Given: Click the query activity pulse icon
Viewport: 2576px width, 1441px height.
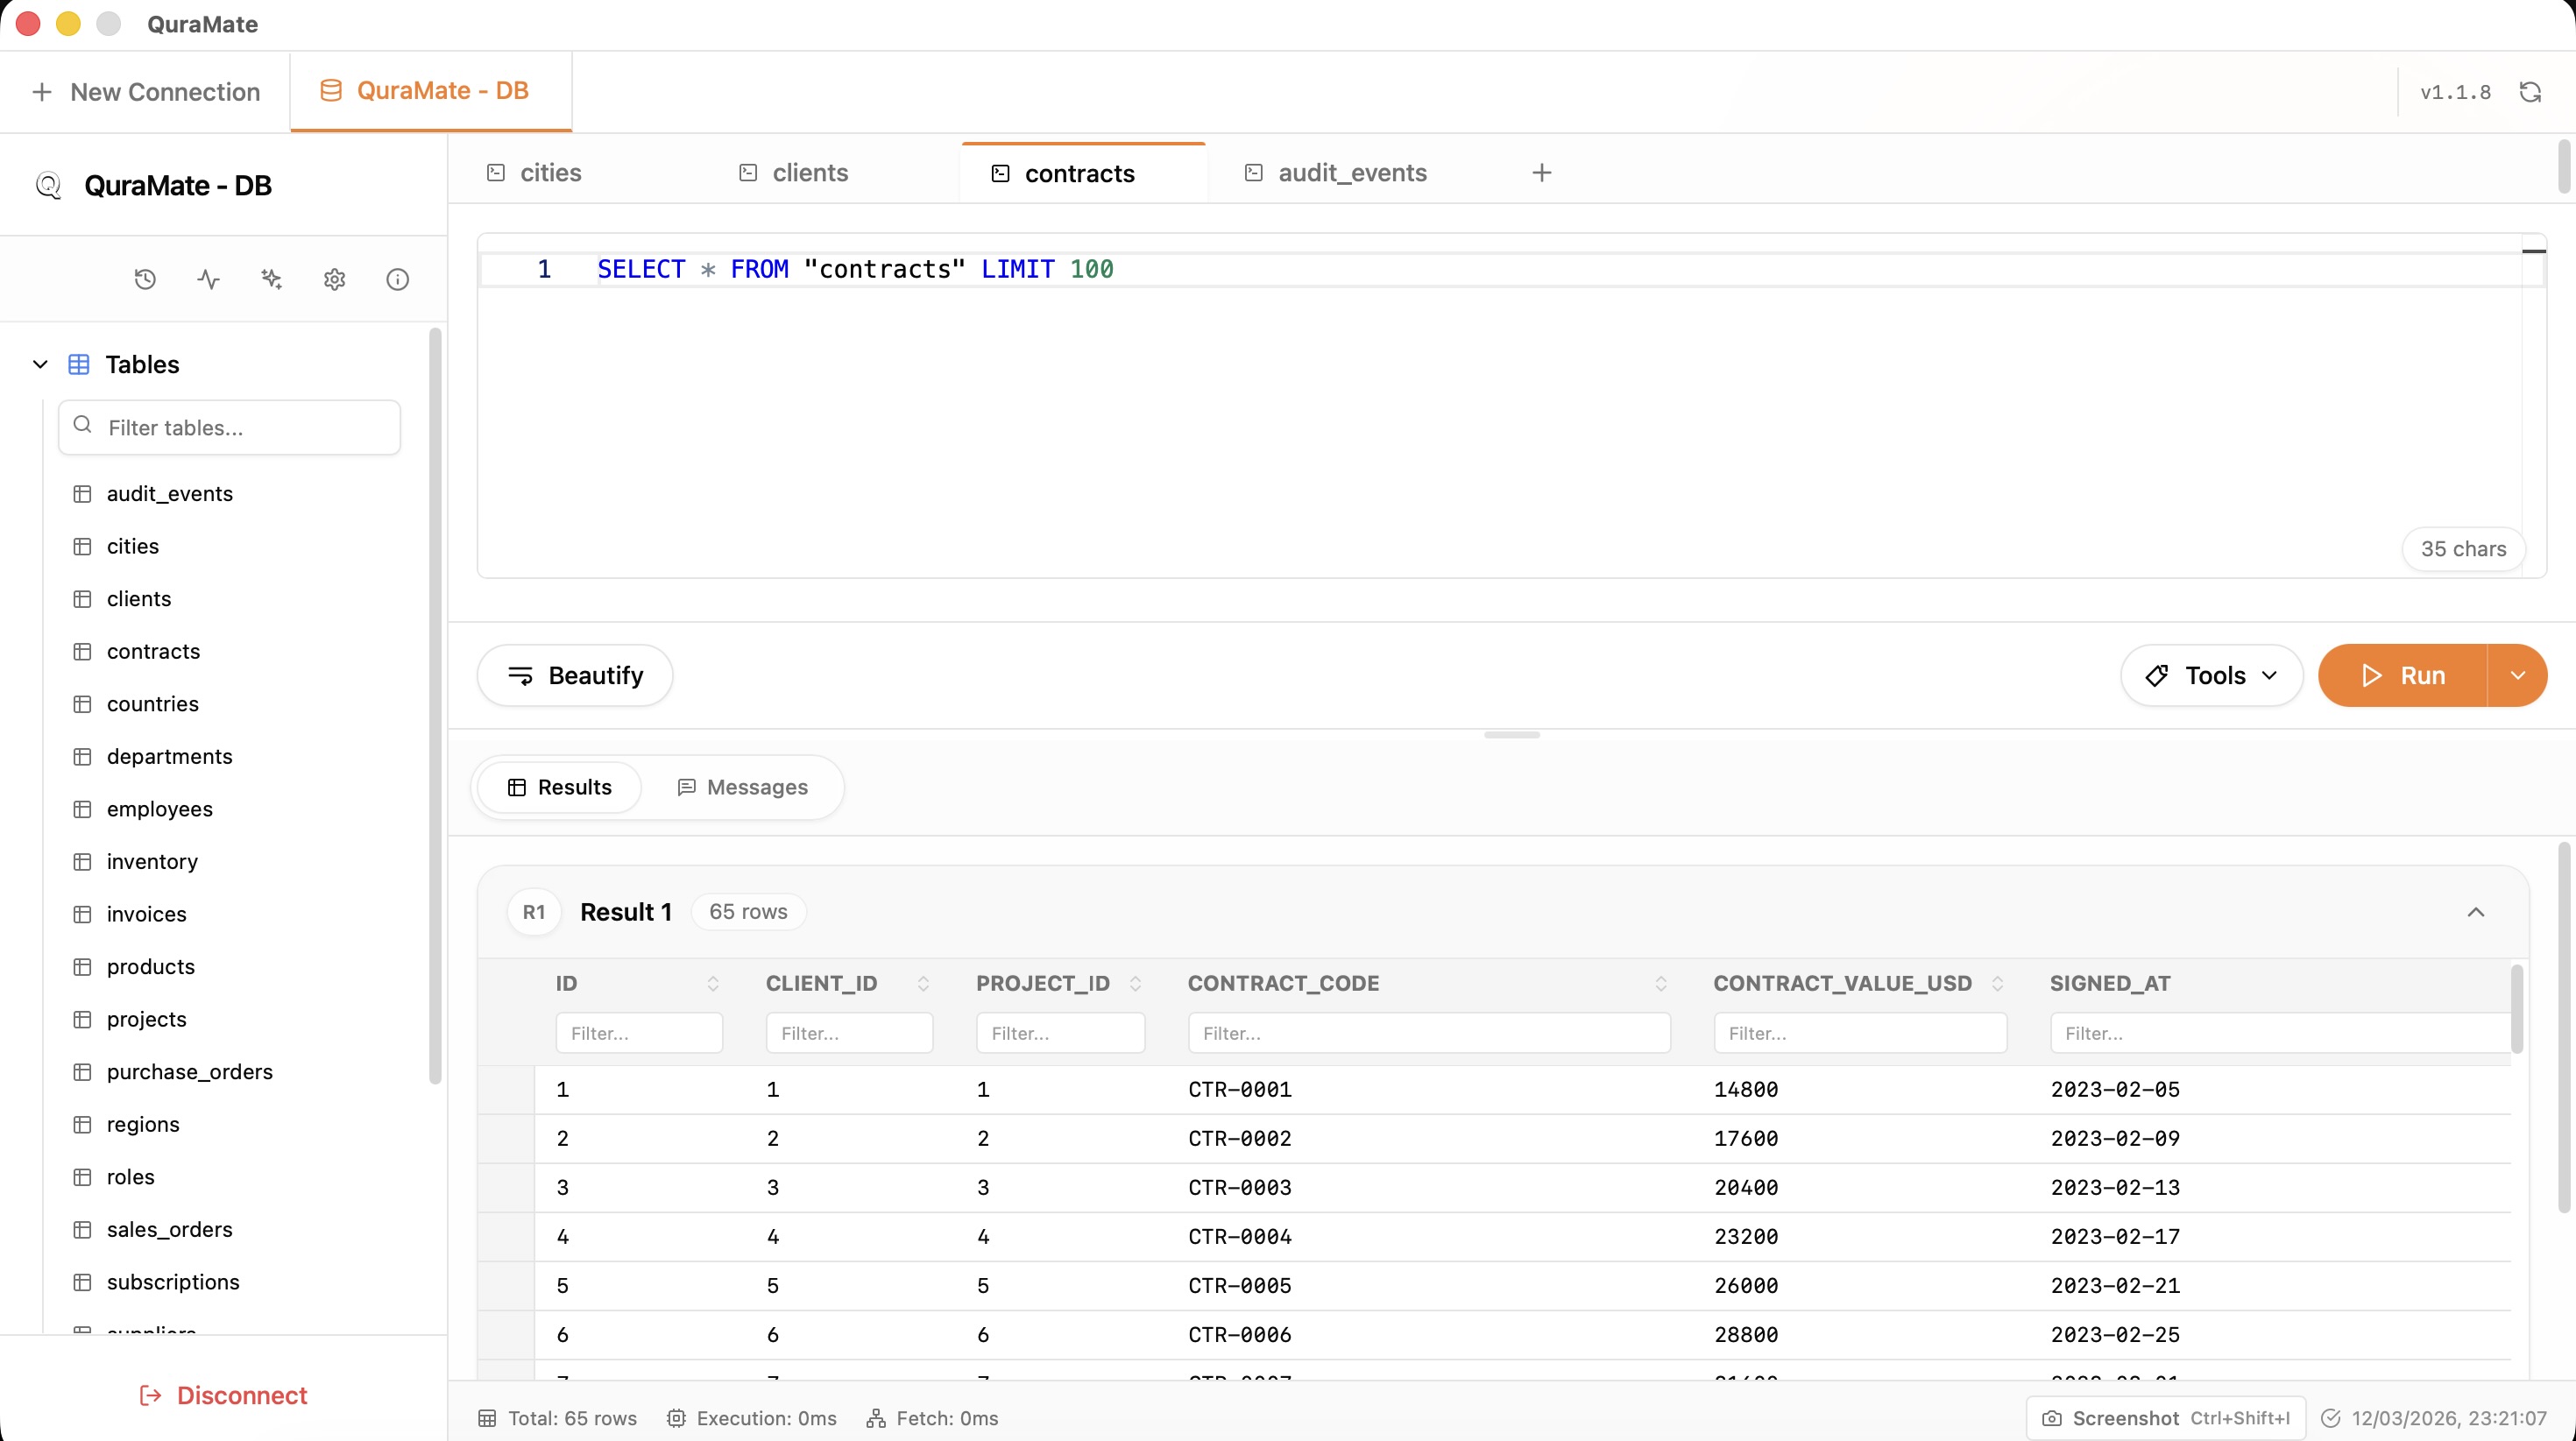Looking at the screenshot, I should coord(207,279).
